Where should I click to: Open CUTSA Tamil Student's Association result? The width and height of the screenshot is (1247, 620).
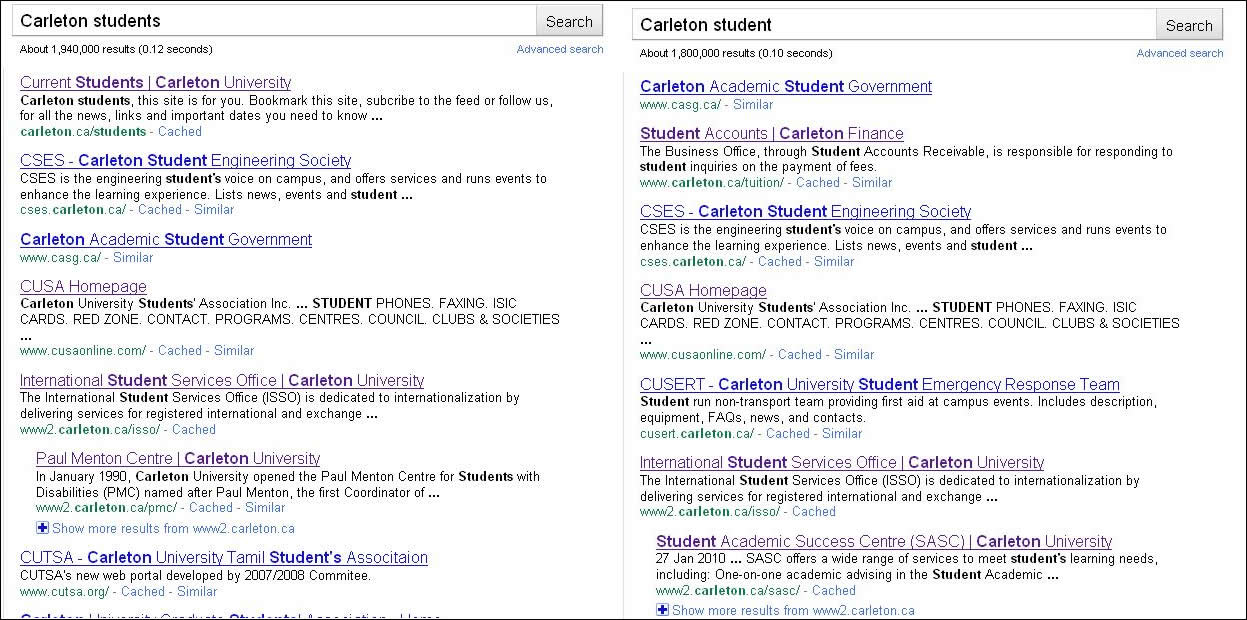(223, 557)
